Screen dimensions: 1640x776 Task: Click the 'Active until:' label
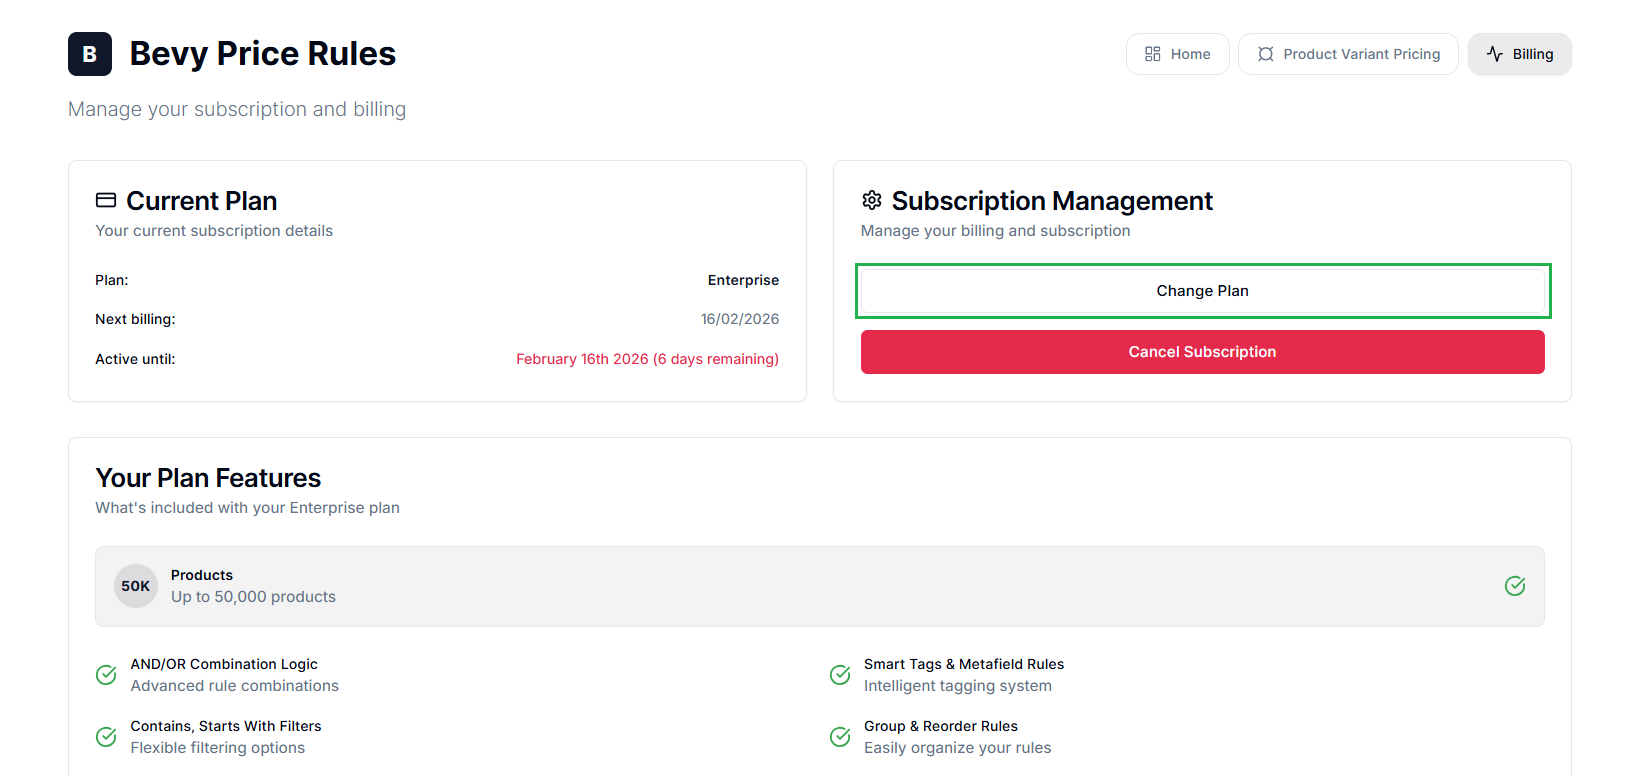135,359
